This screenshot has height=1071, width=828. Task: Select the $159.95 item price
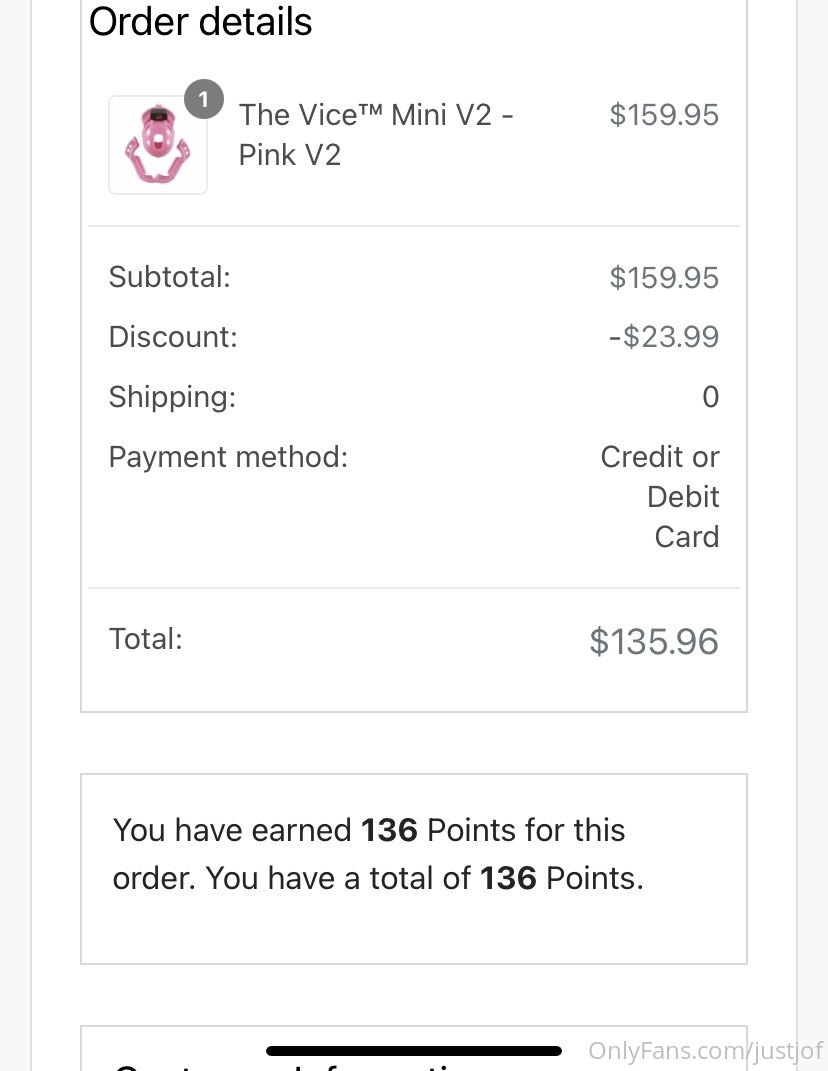[664, 115]
